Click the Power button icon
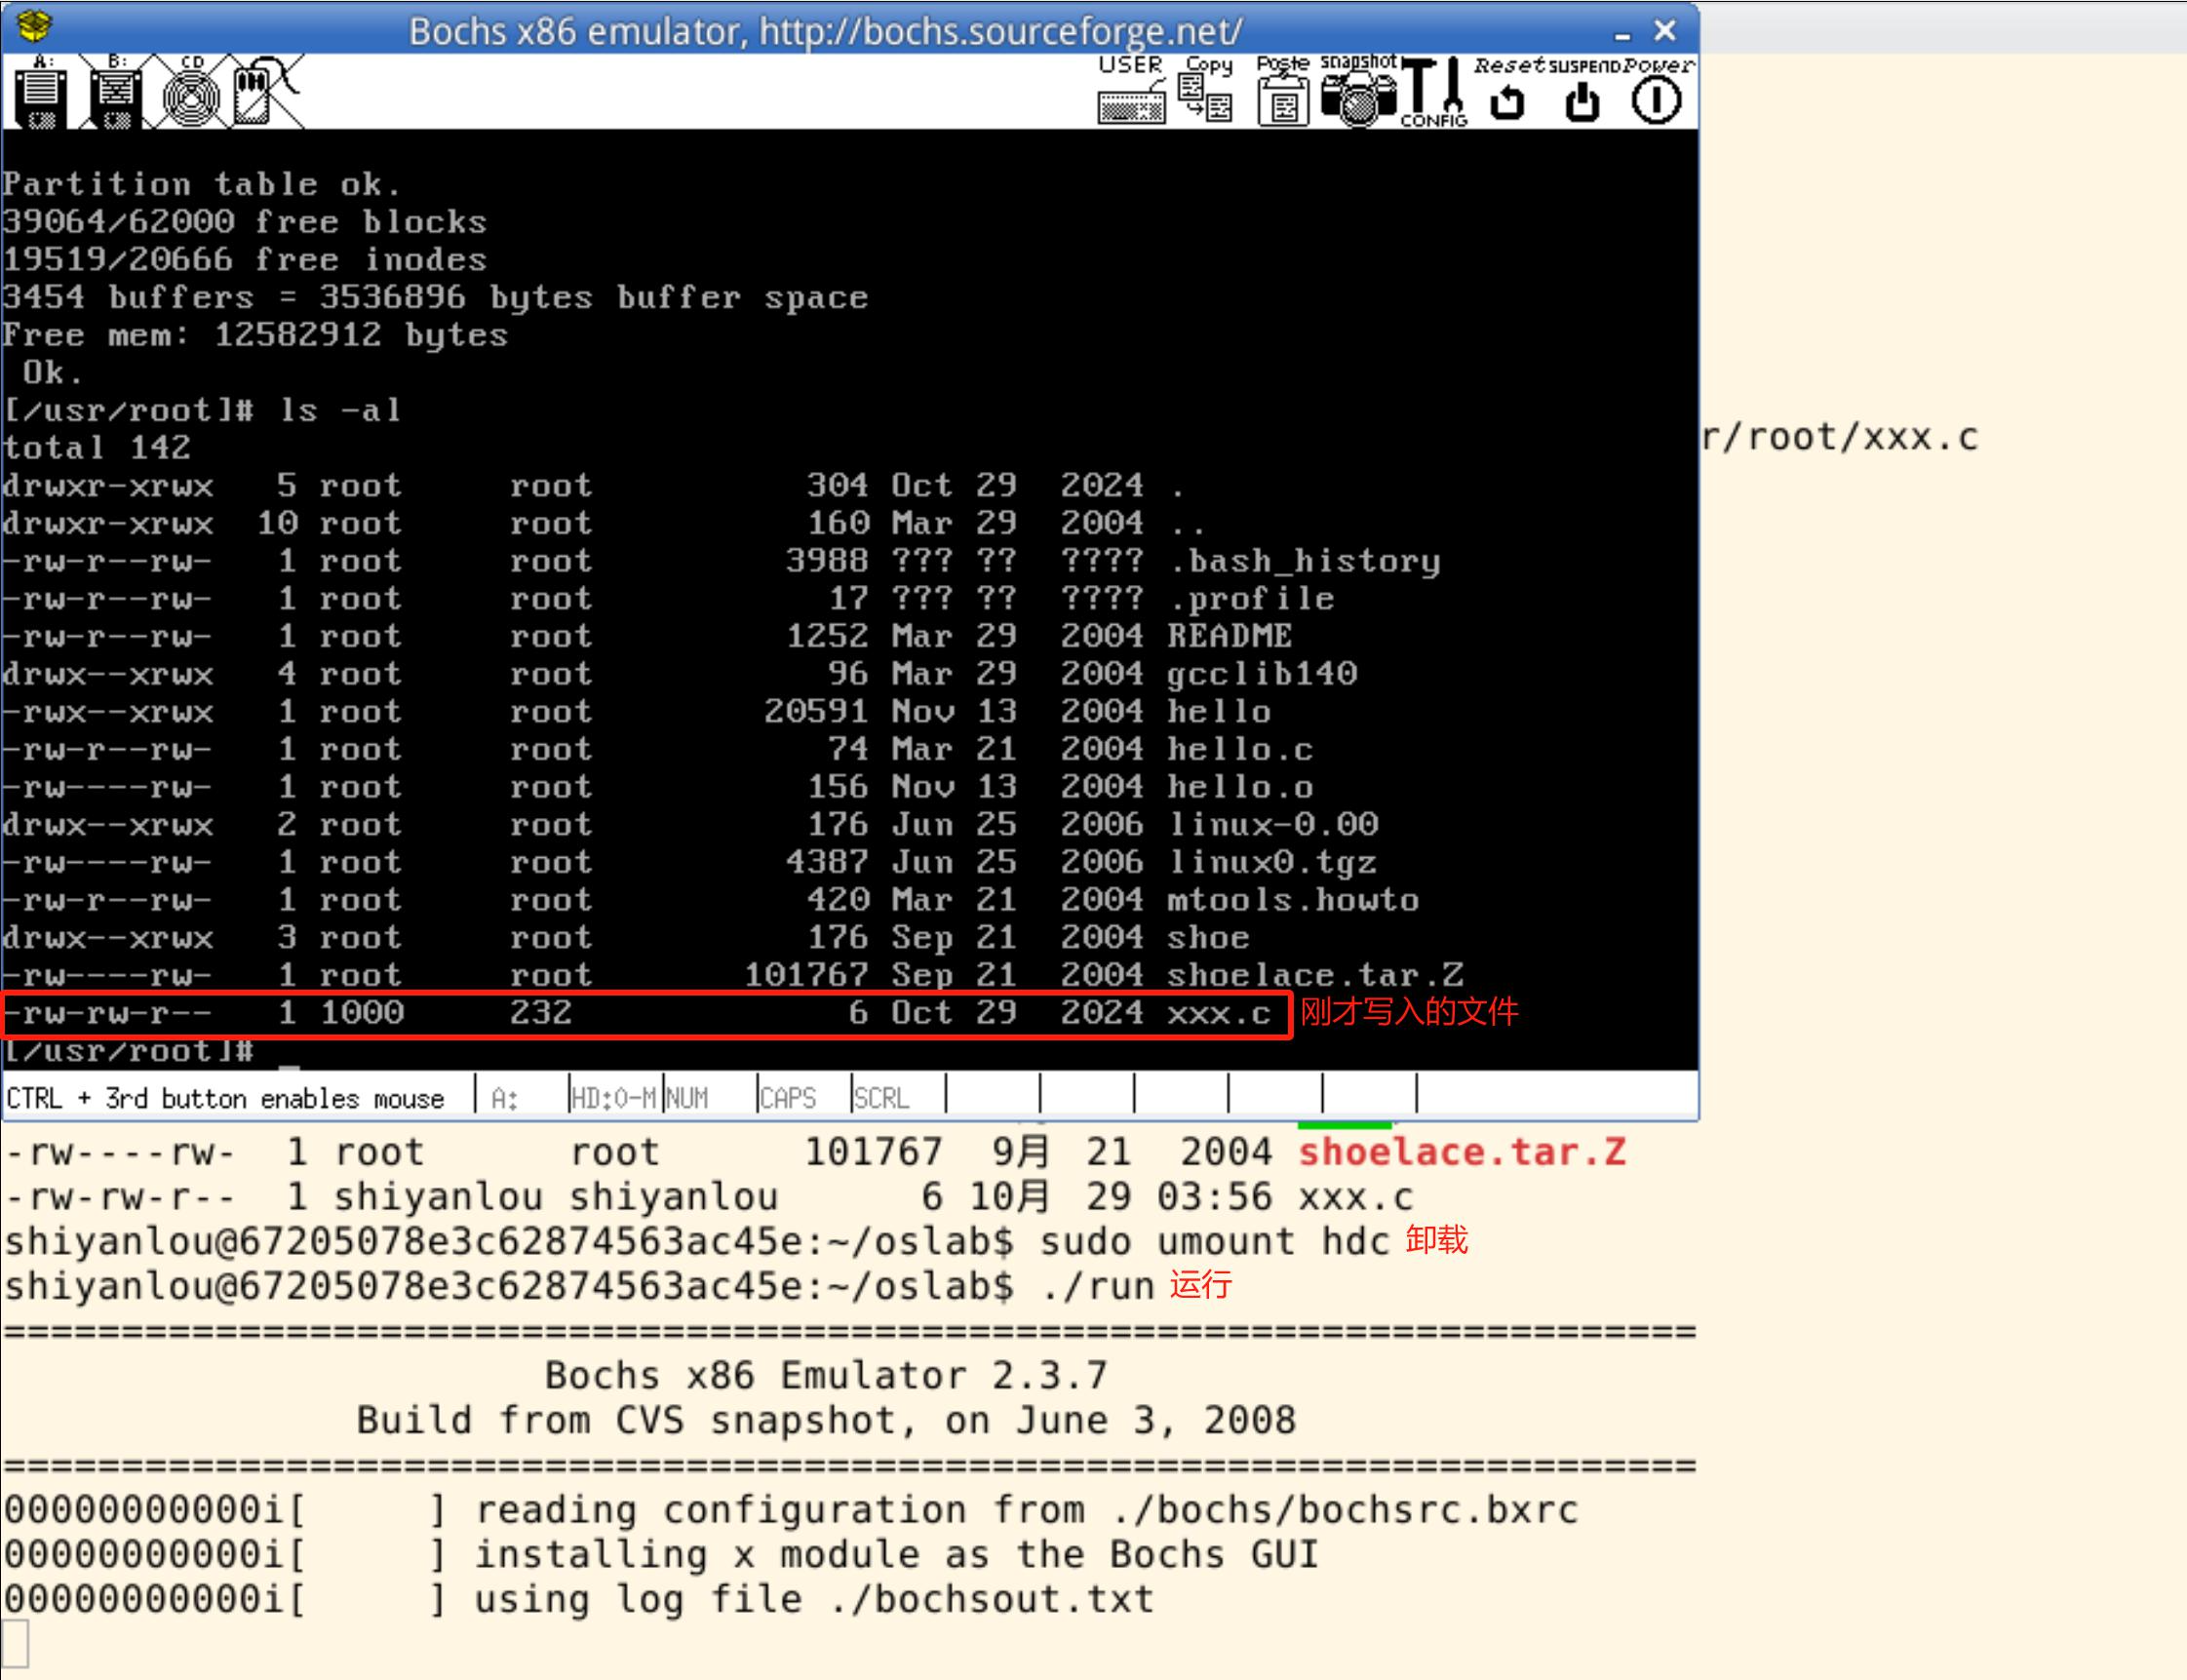The image size is (2187, 1680). click(x=1657, y=92)
